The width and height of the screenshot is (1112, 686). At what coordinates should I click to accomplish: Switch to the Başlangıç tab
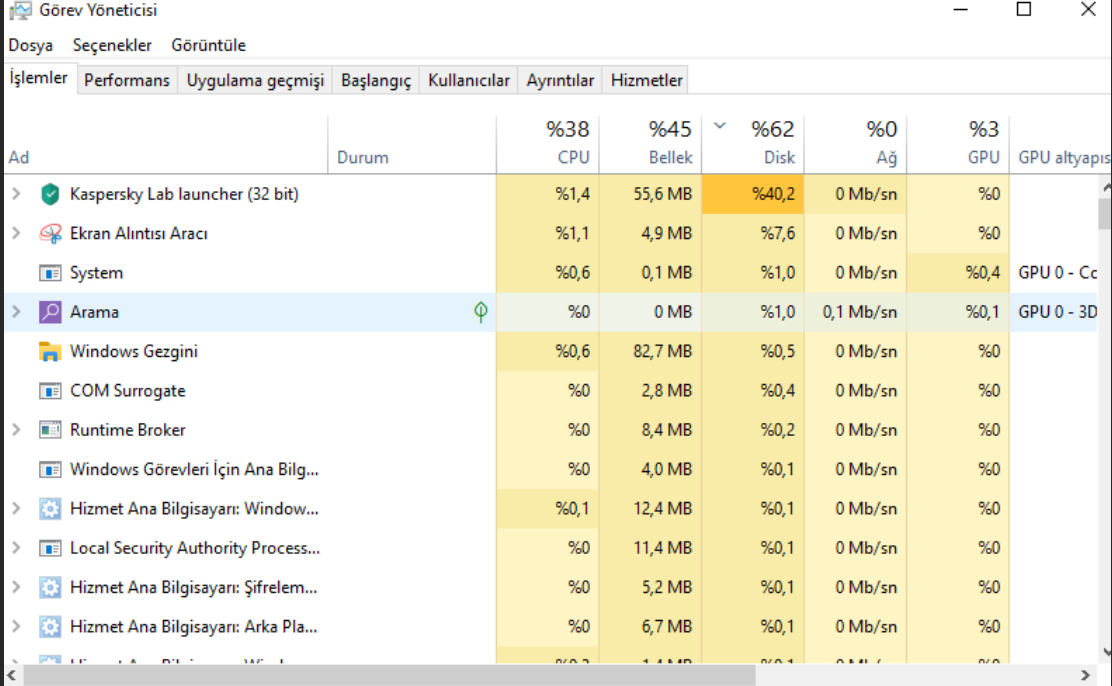[376, 81]
